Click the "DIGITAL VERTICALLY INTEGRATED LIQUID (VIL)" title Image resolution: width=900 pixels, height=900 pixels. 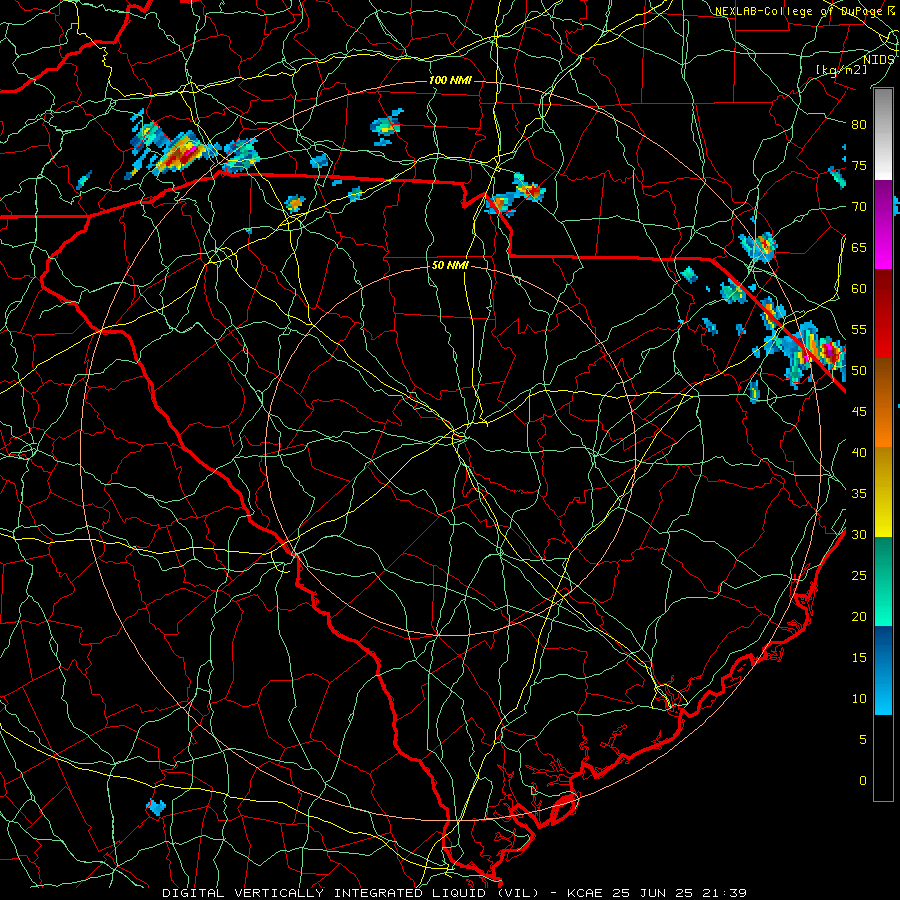pos(351,893)
